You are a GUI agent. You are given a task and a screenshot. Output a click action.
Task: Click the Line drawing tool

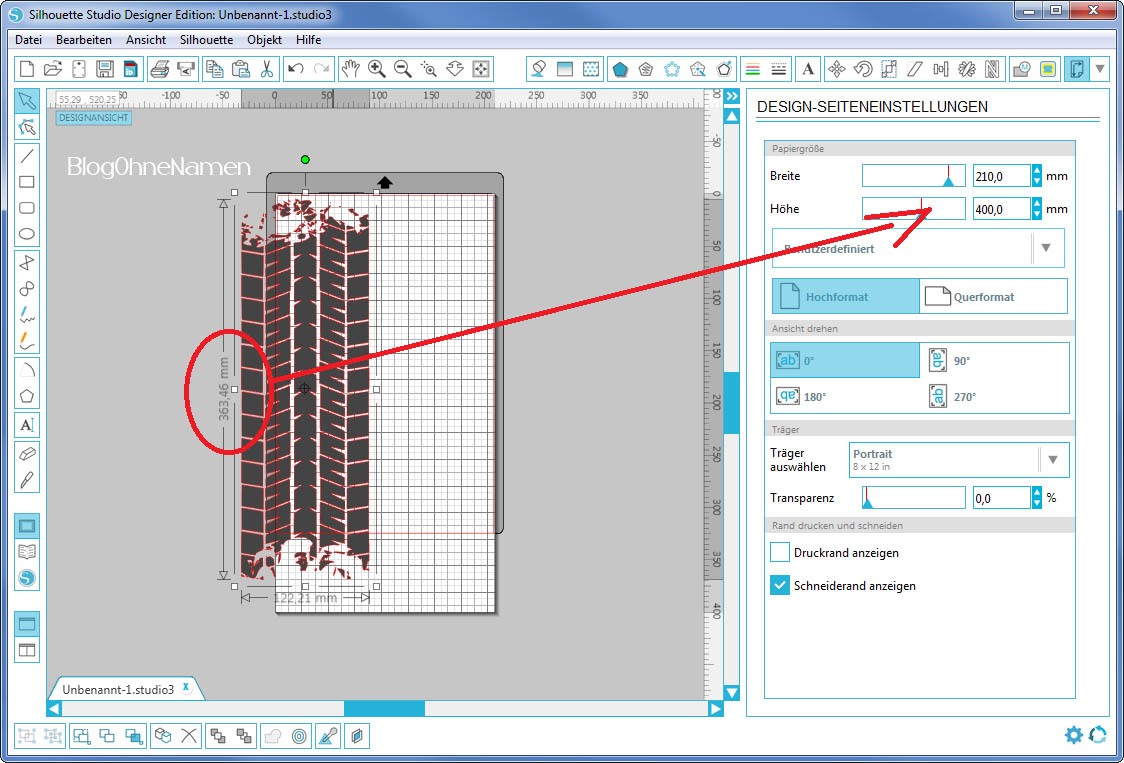(27, 155)
